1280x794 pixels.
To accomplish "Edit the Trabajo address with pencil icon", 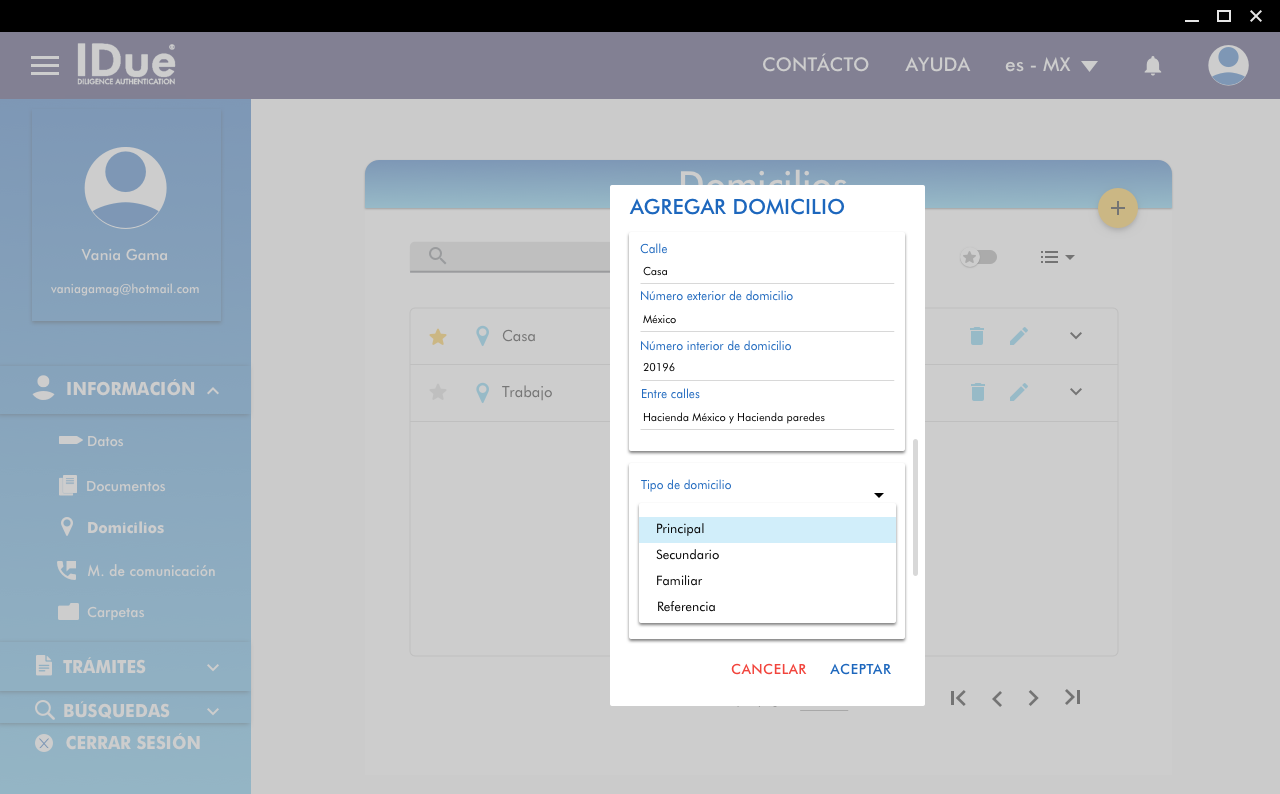I will (x=1018, y=392).
